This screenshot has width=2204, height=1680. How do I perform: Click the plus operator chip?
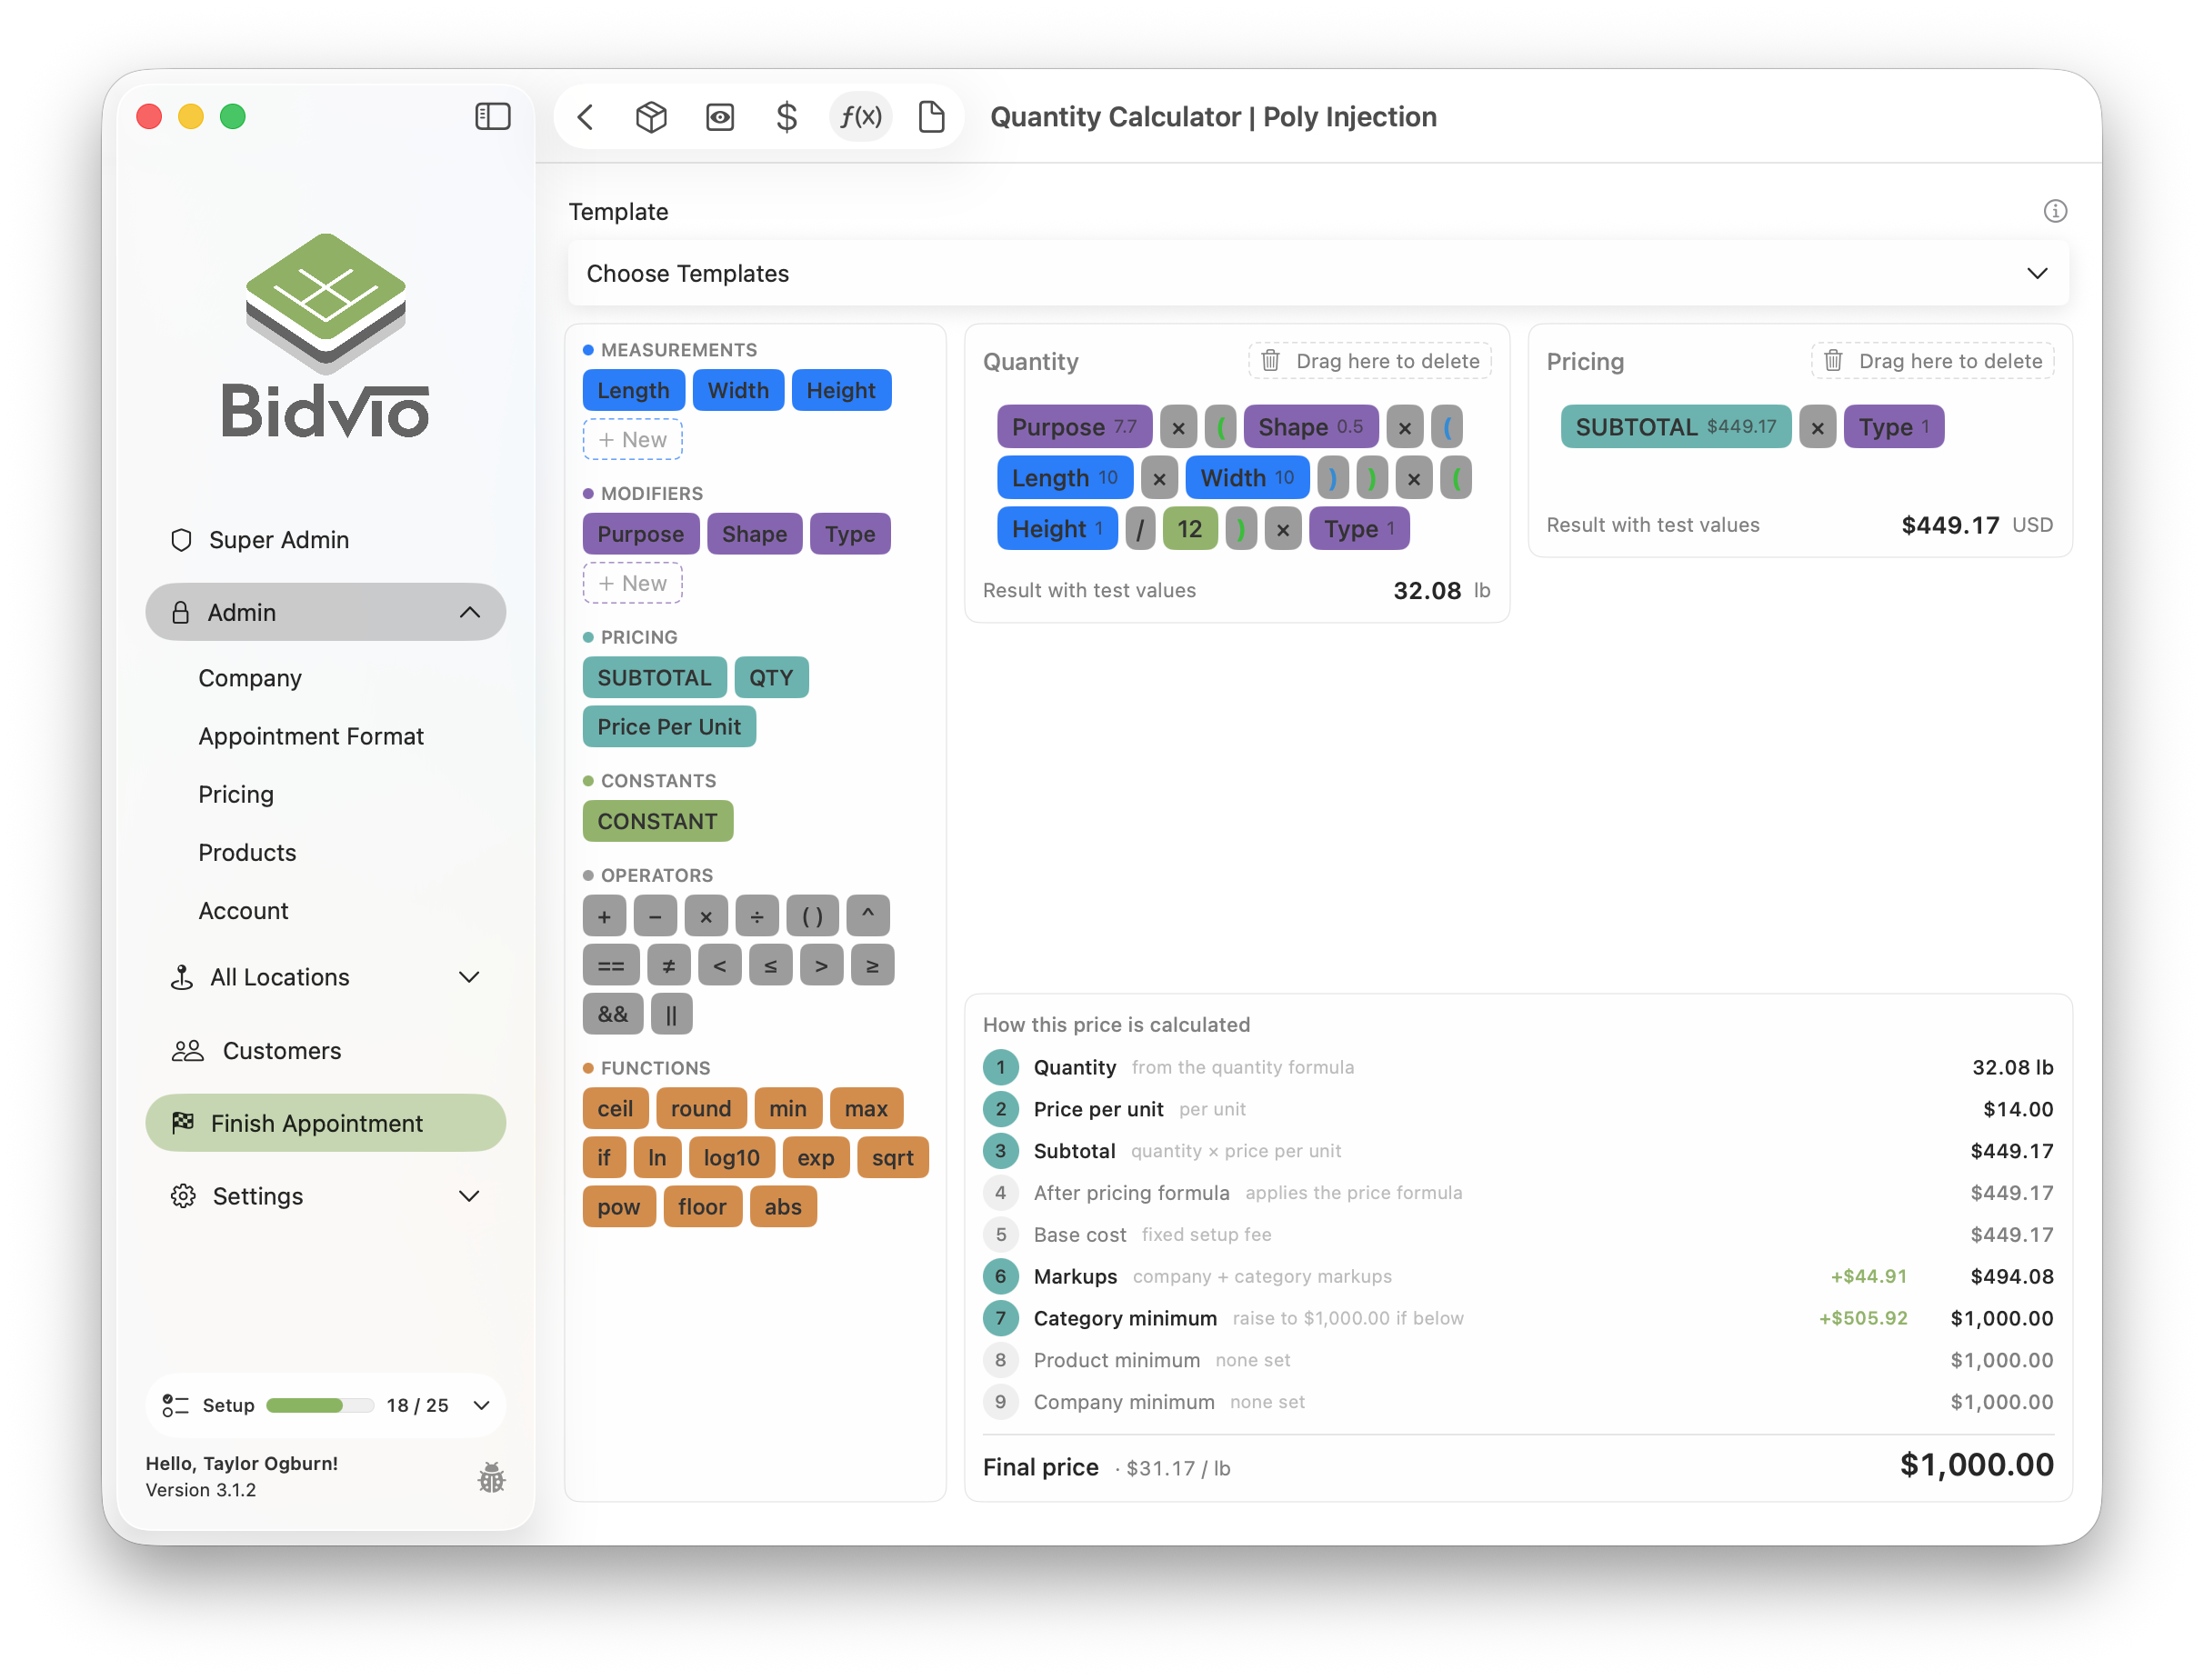tap(604, 916)
